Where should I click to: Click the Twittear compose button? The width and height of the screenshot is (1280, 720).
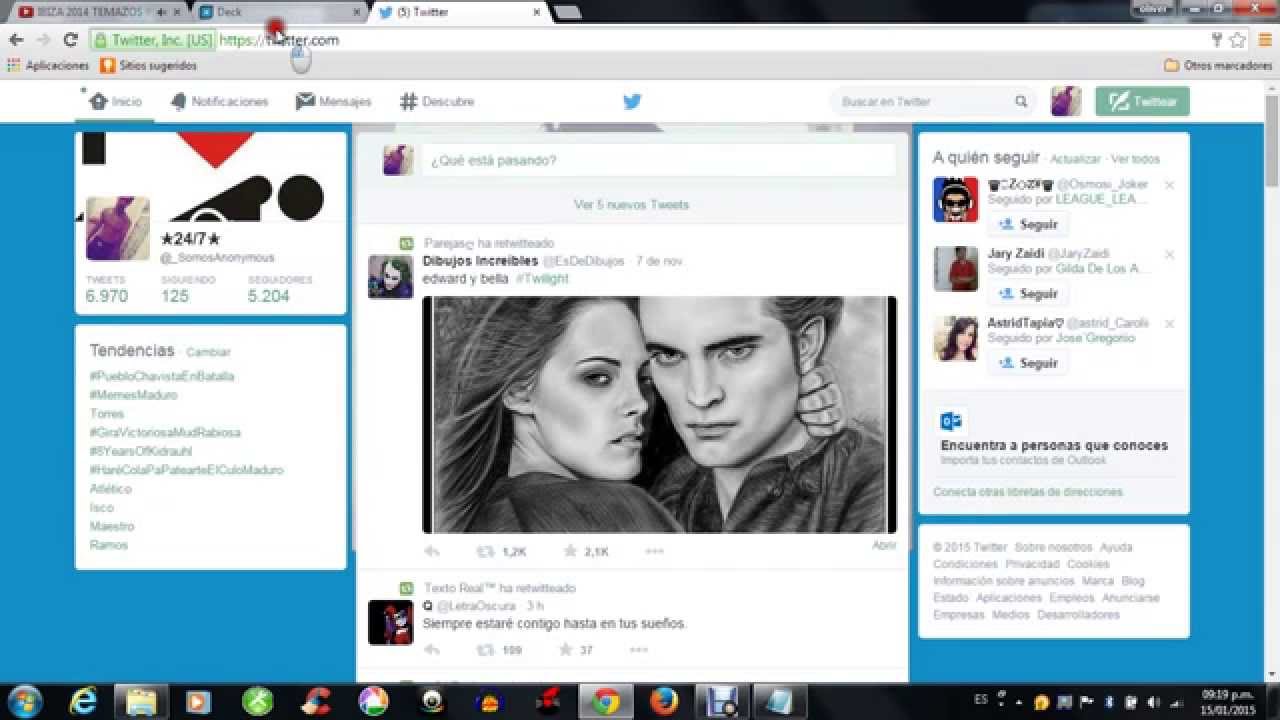[1142, 101]
